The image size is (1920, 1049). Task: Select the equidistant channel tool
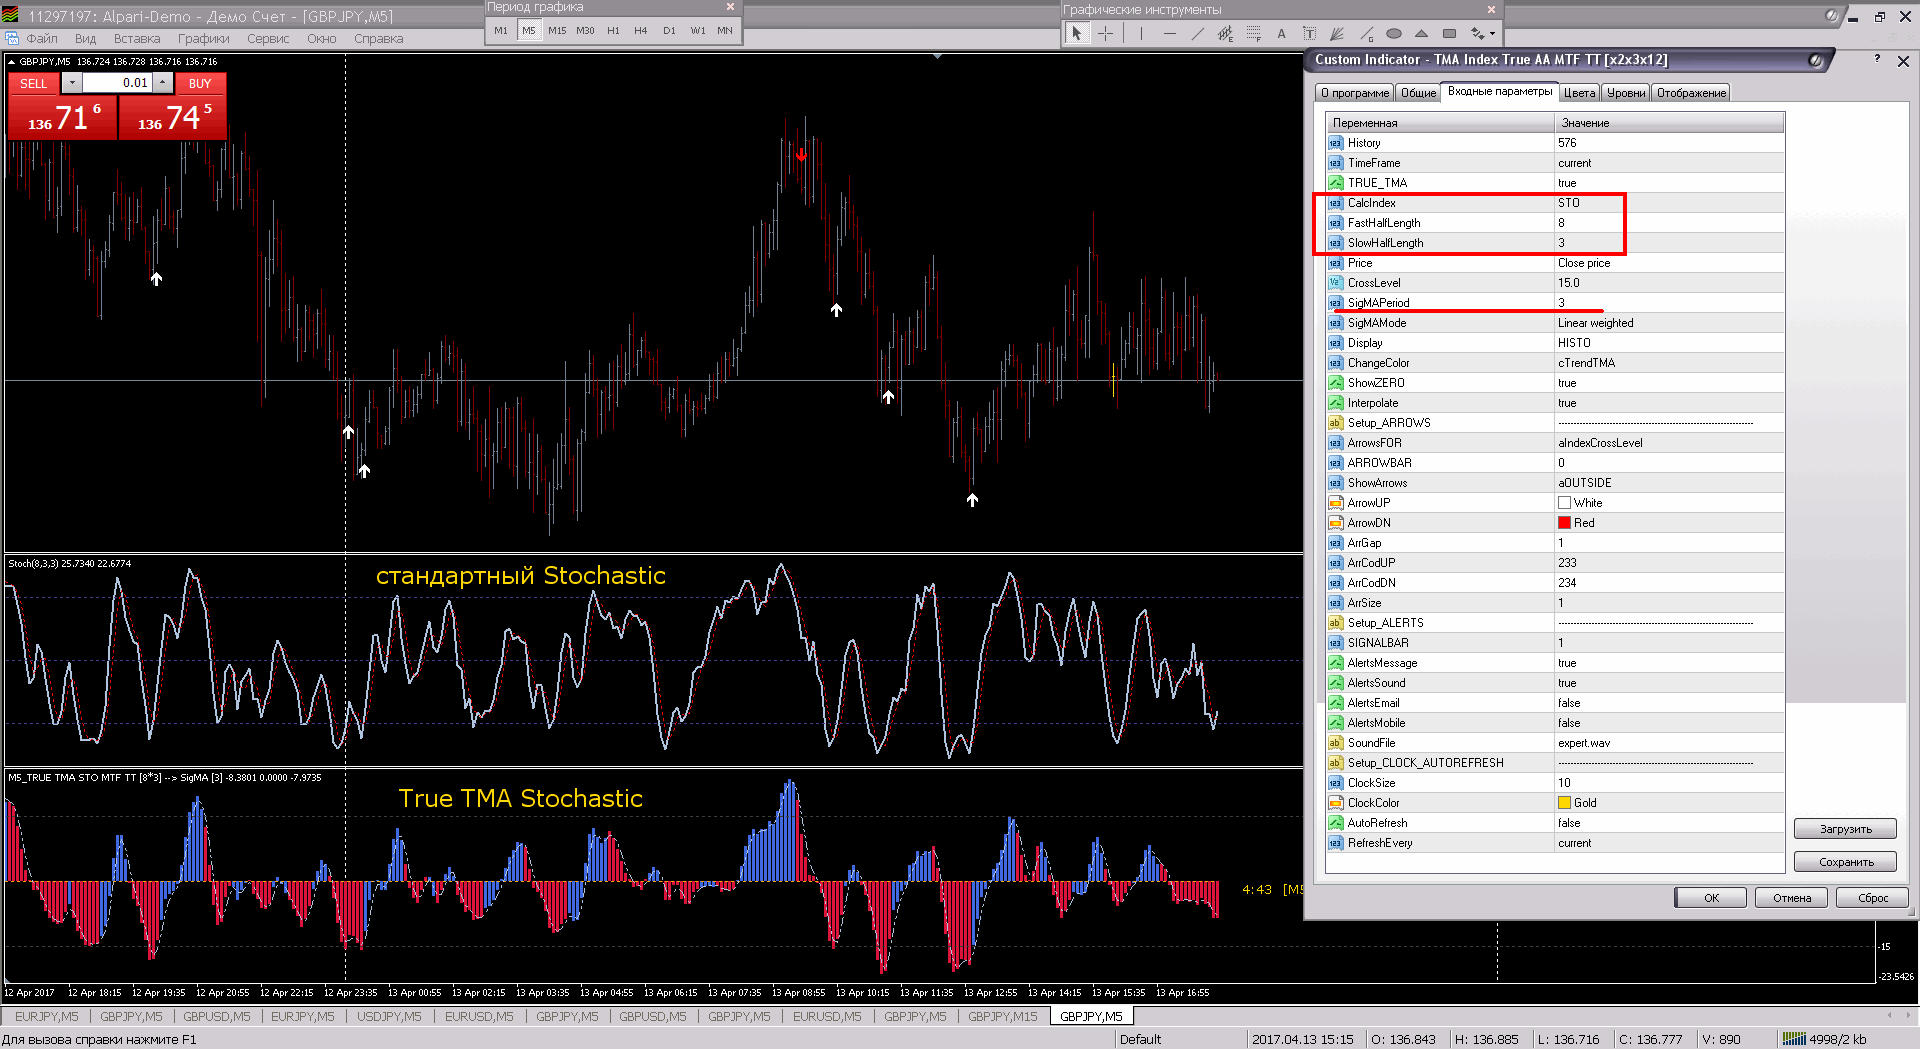pos(1225,34)
